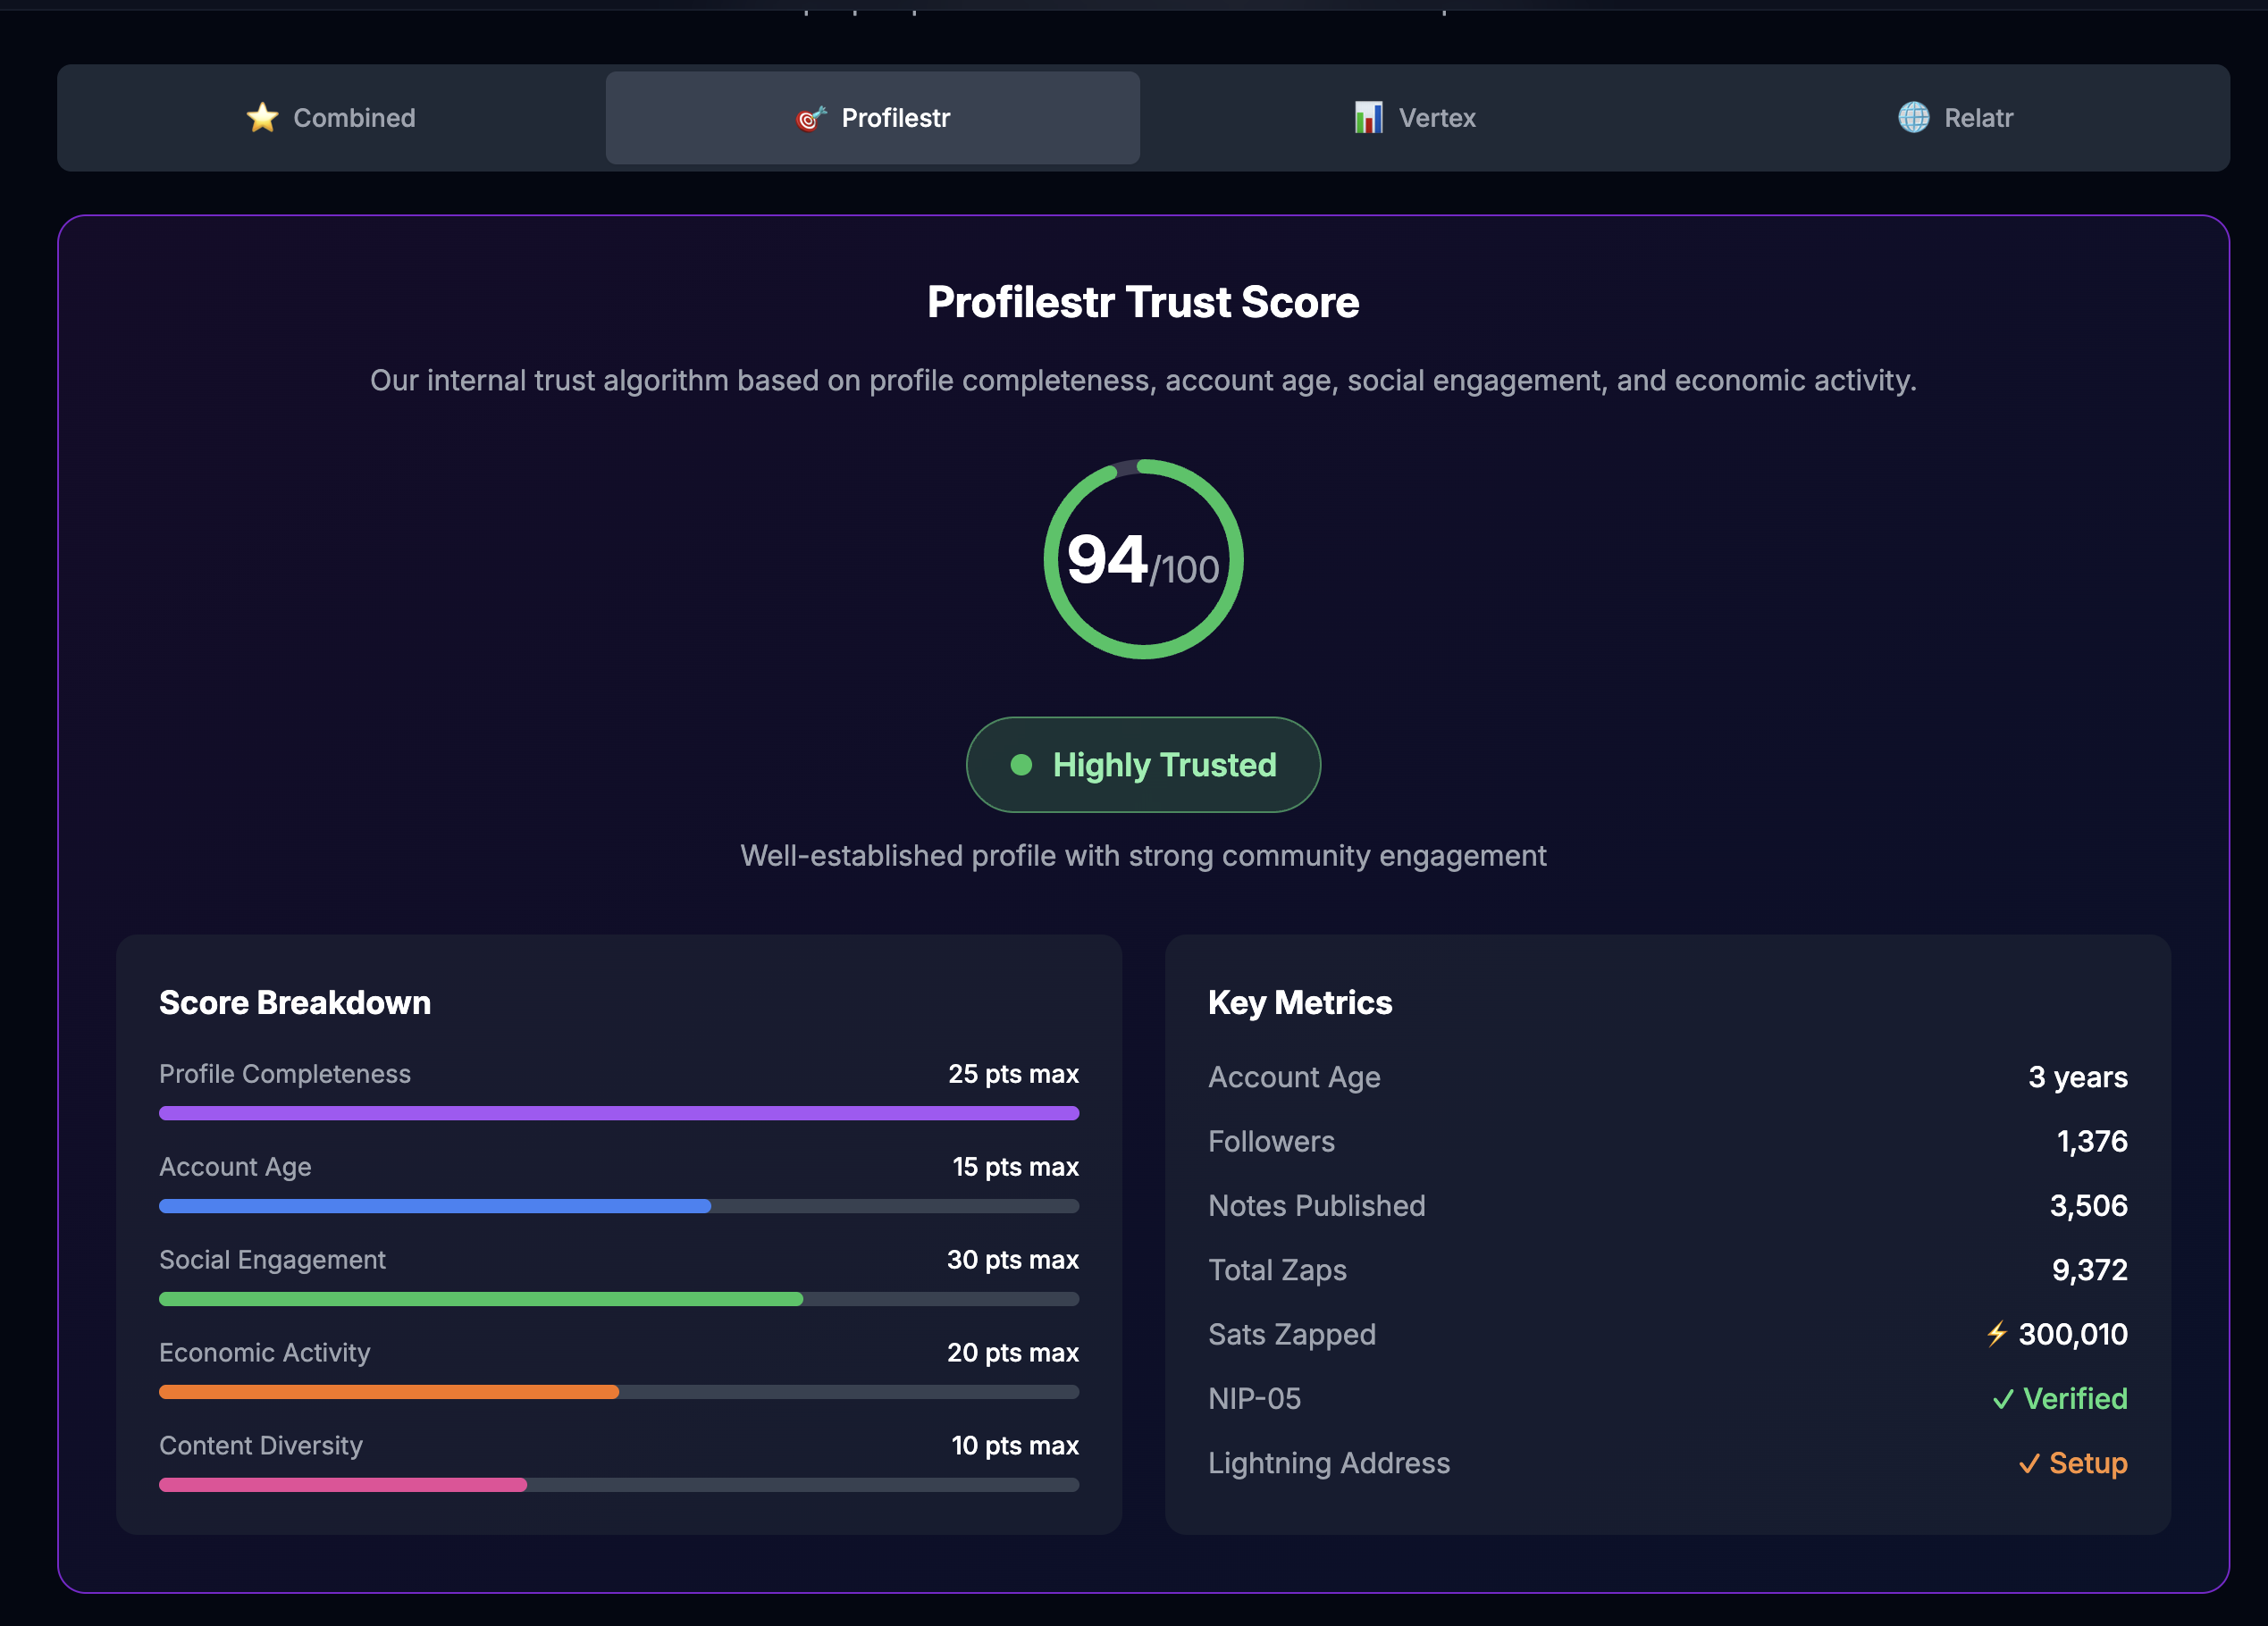
Task: Click the green Social Engagement bar
Action: click(480, 1299)
